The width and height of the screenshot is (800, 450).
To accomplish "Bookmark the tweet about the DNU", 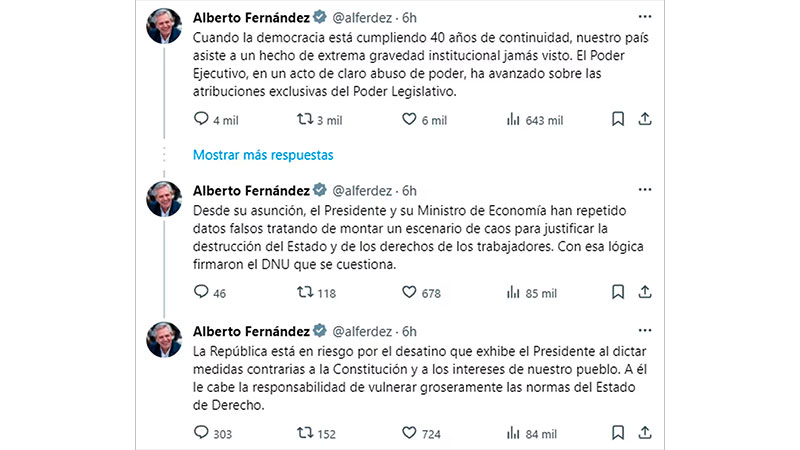I will (617, 292).
